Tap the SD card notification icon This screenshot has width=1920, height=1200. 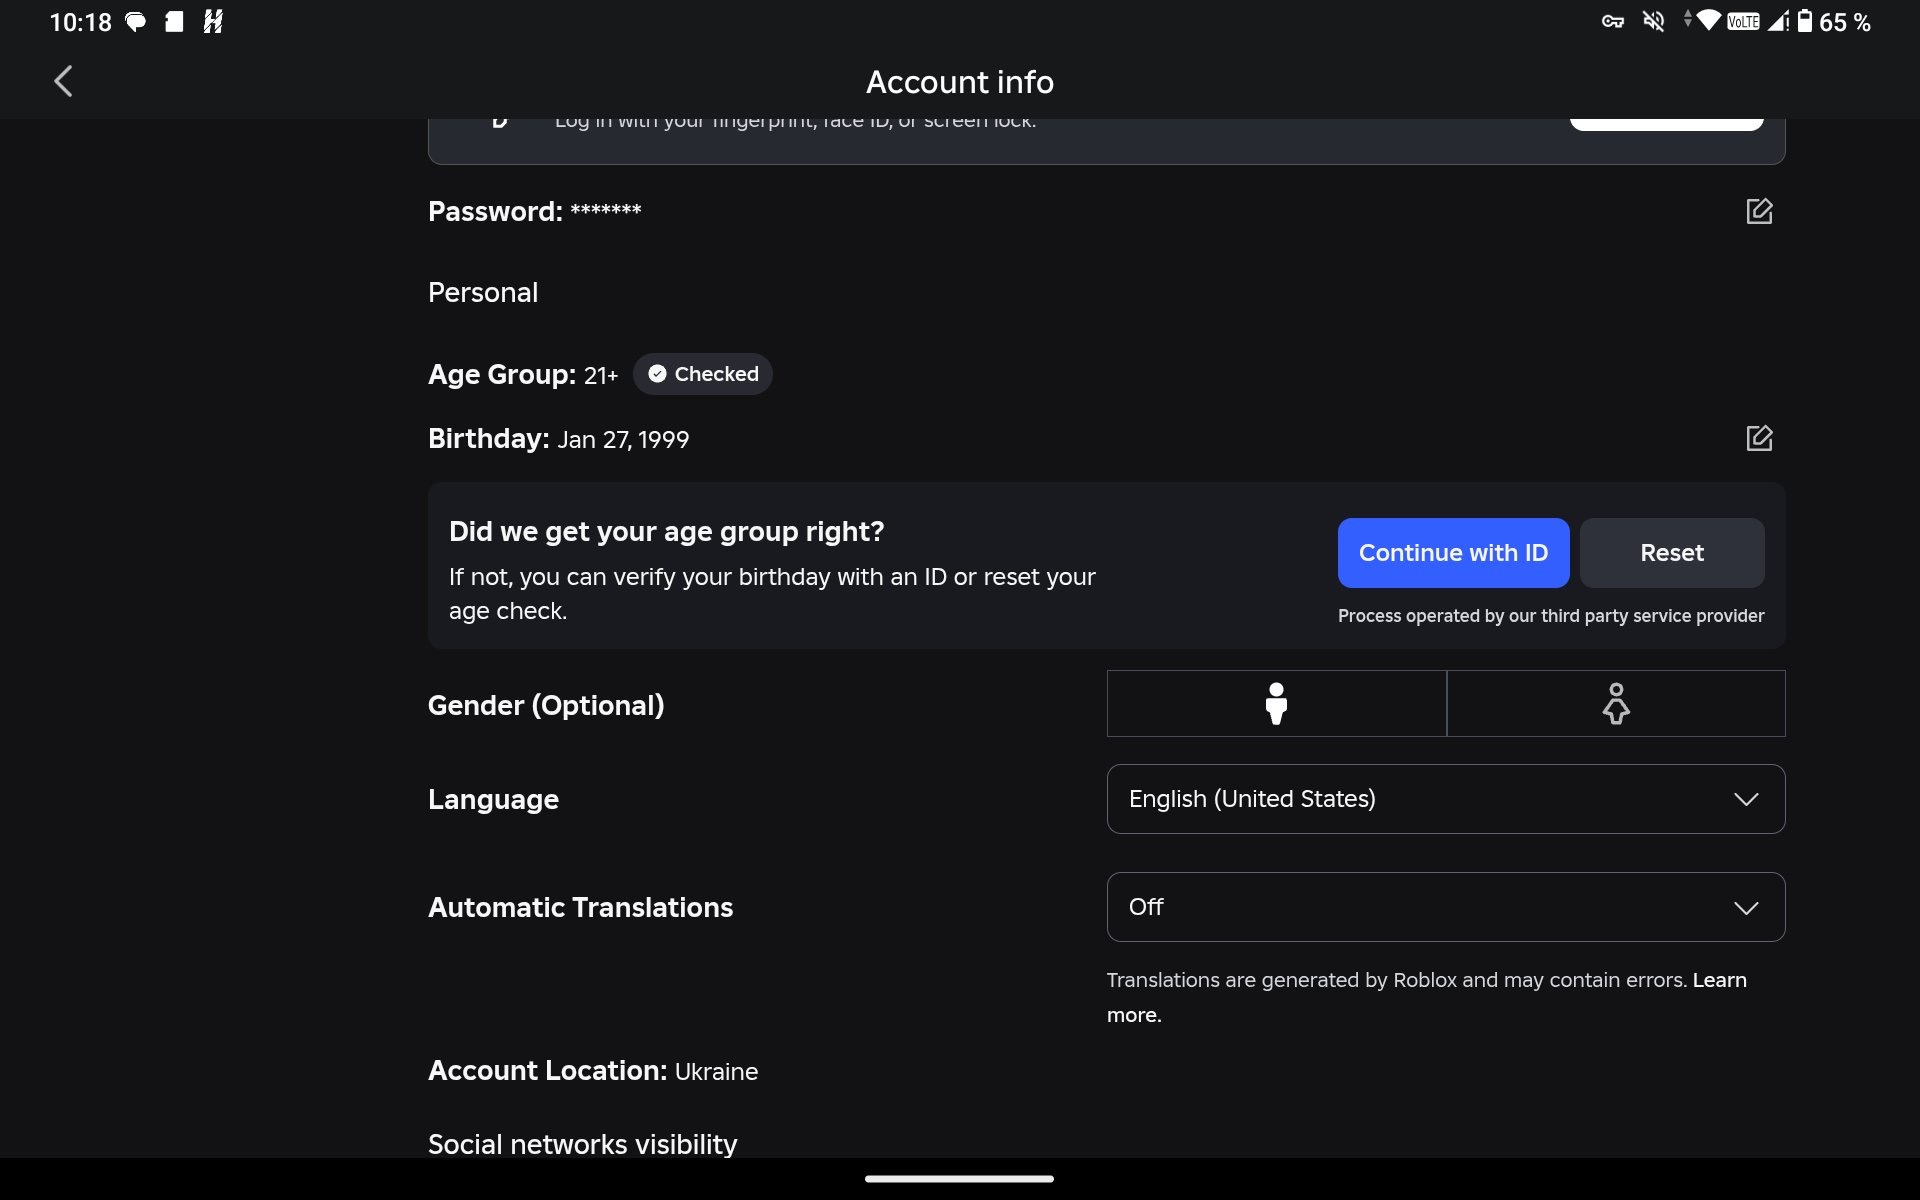coord(174,21)
